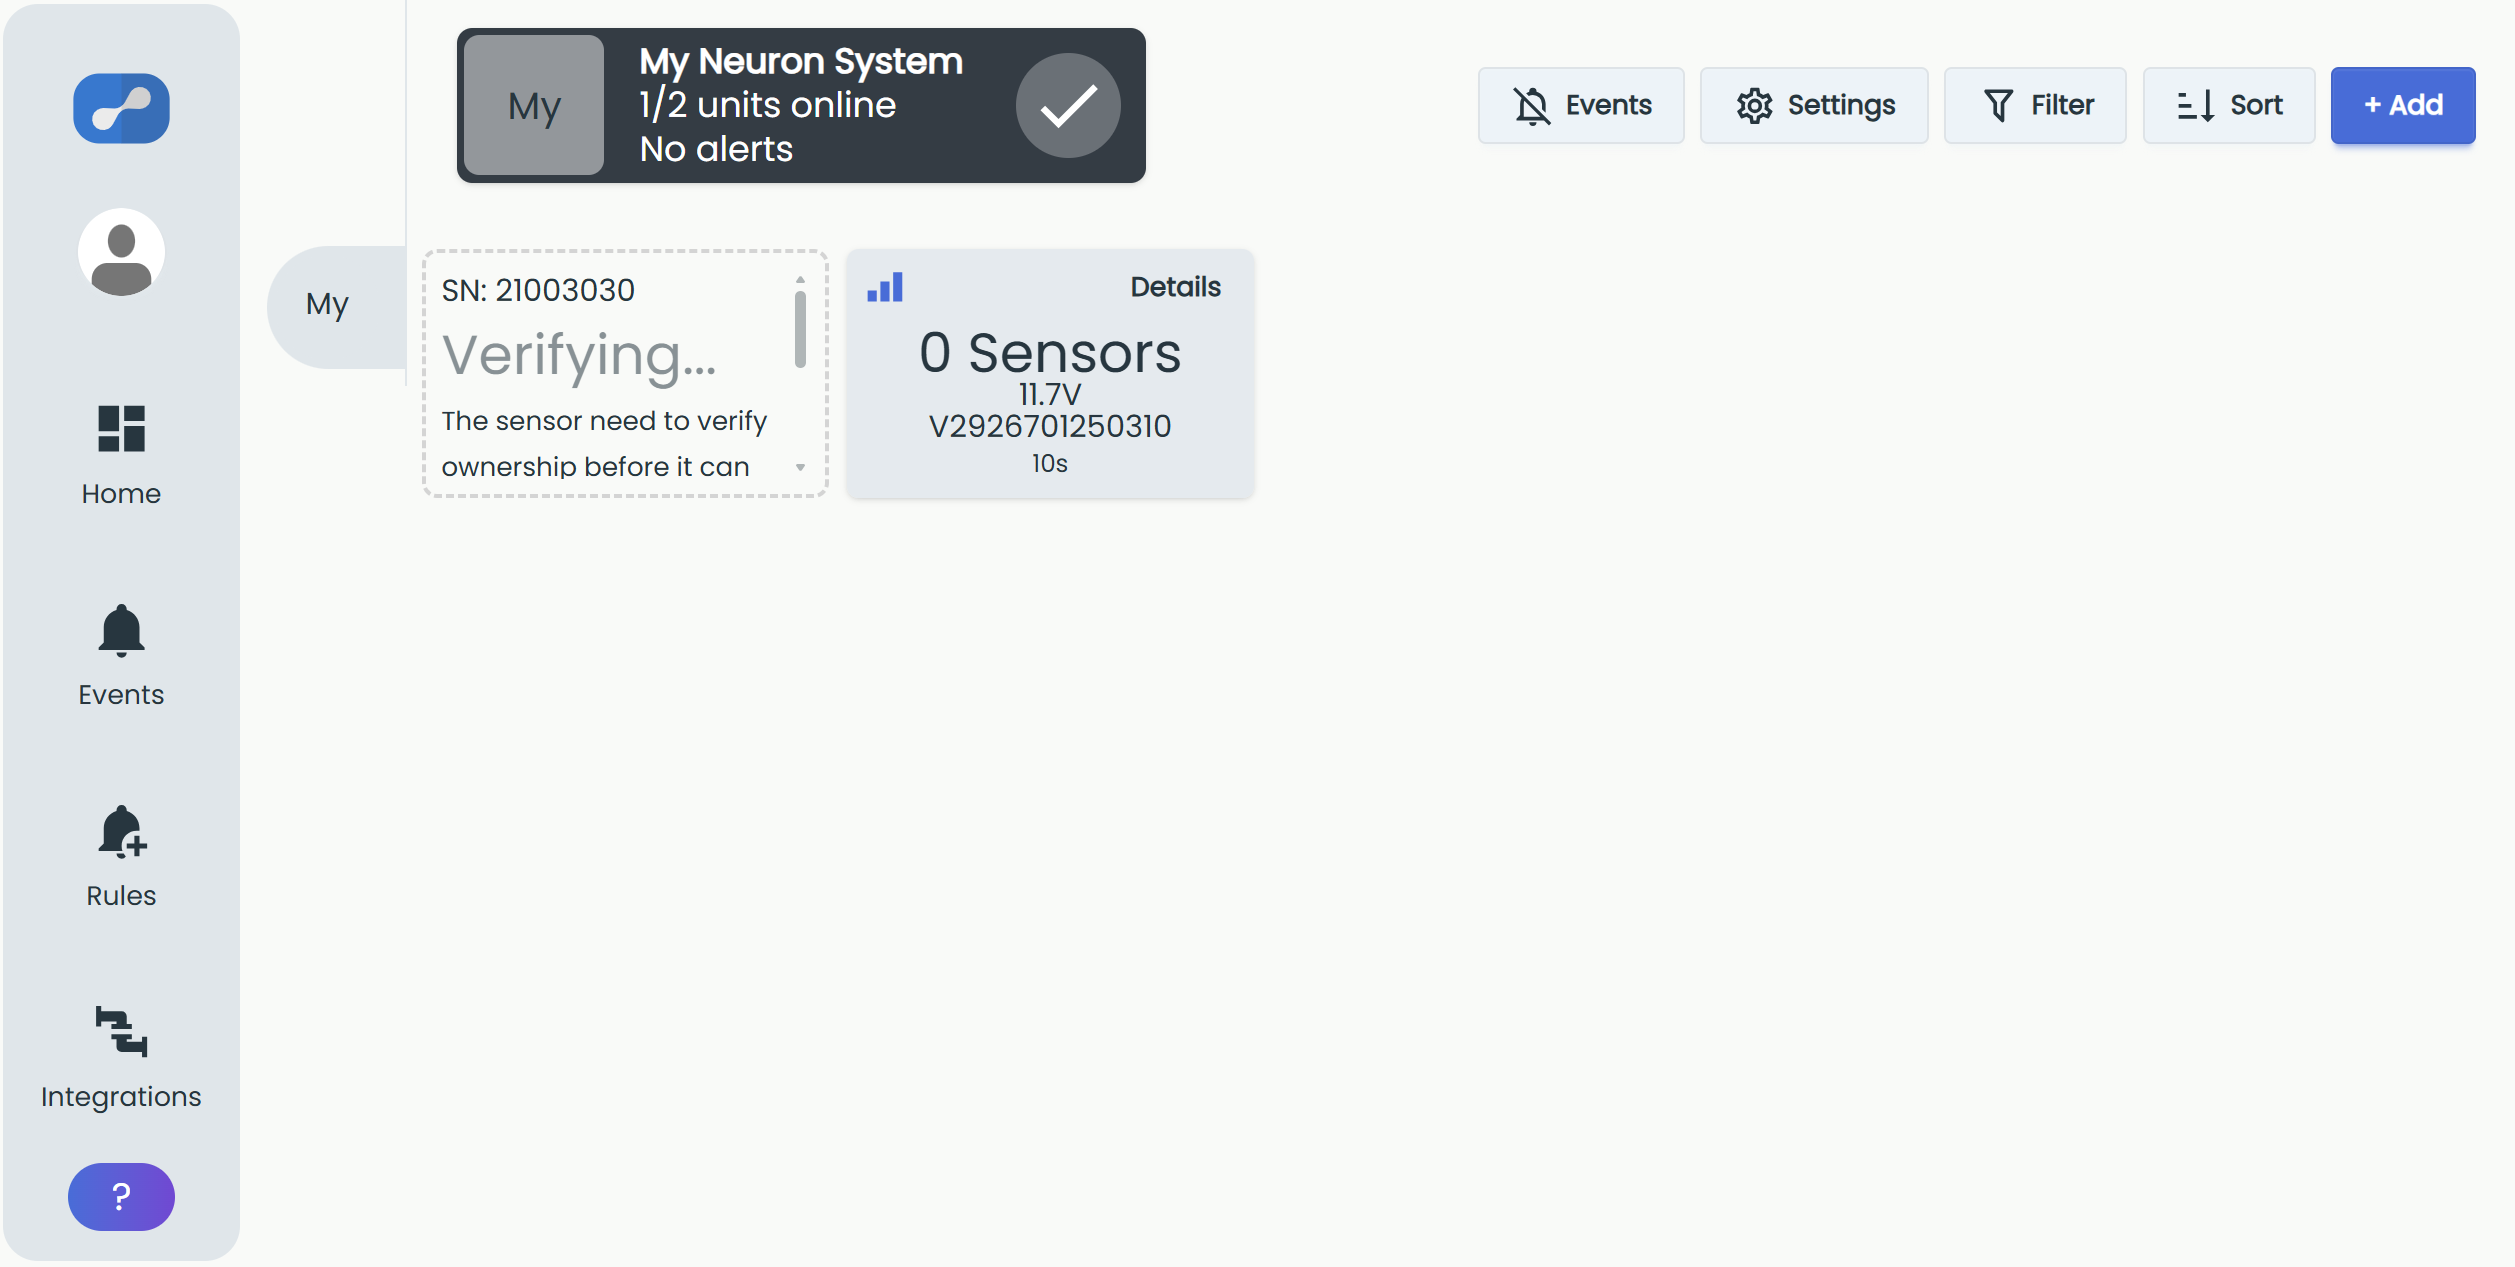Click the No alerts text
This screenshot has height=1267, width=2515.
click(716, 149)
